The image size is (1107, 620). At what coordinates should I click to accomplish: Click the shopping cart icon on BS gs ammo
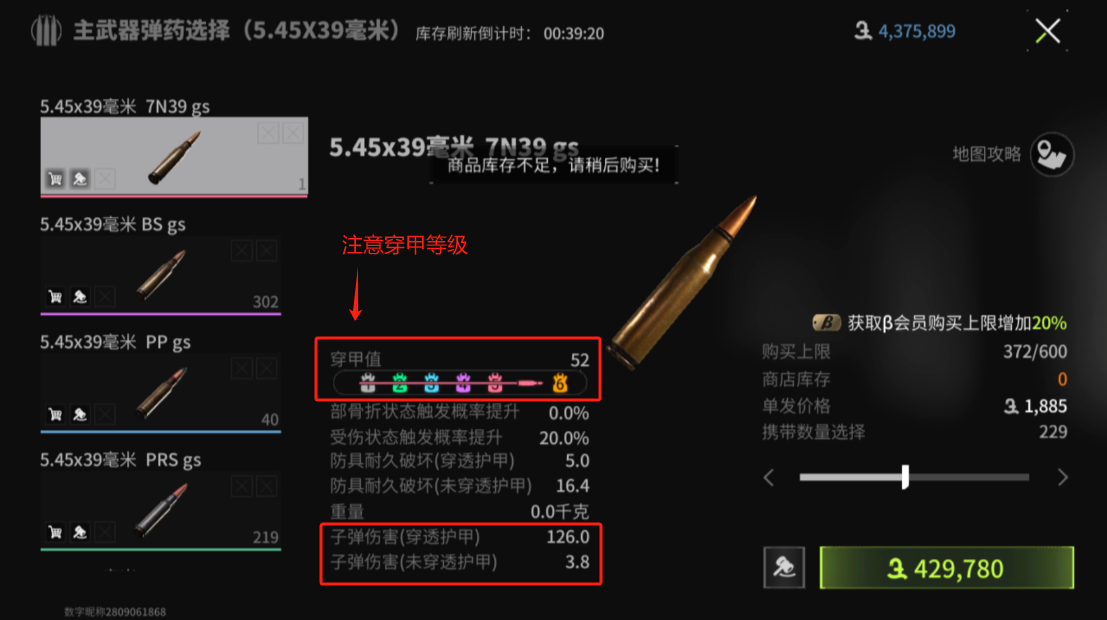55,297
